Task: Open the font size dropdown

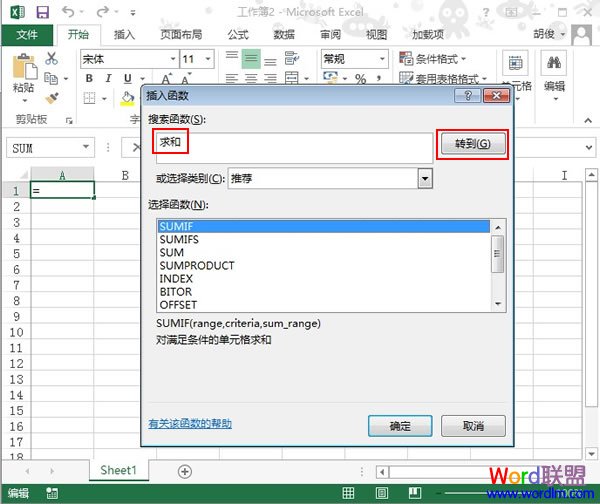Action: [x=208, y=59]
